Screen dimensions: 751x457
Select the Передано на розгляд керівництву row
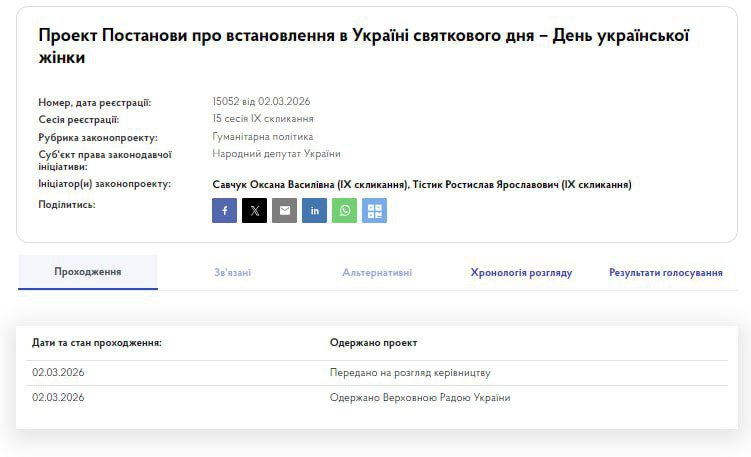(x=410, y=373)
